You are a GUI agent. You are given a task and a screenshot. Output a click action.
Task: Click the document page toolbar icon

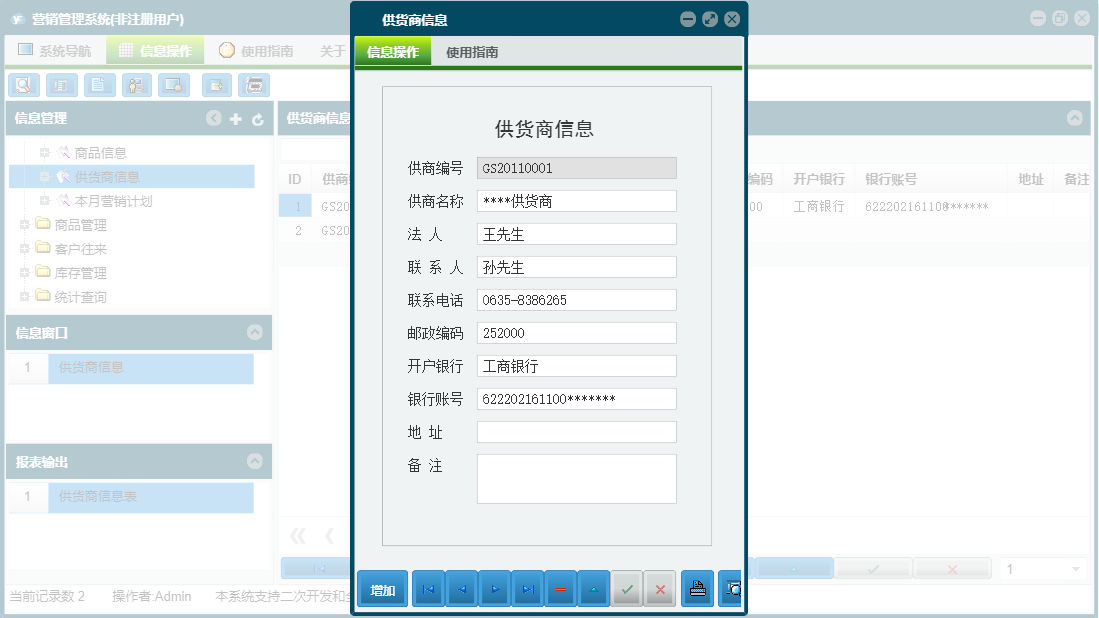pos(100,85)
